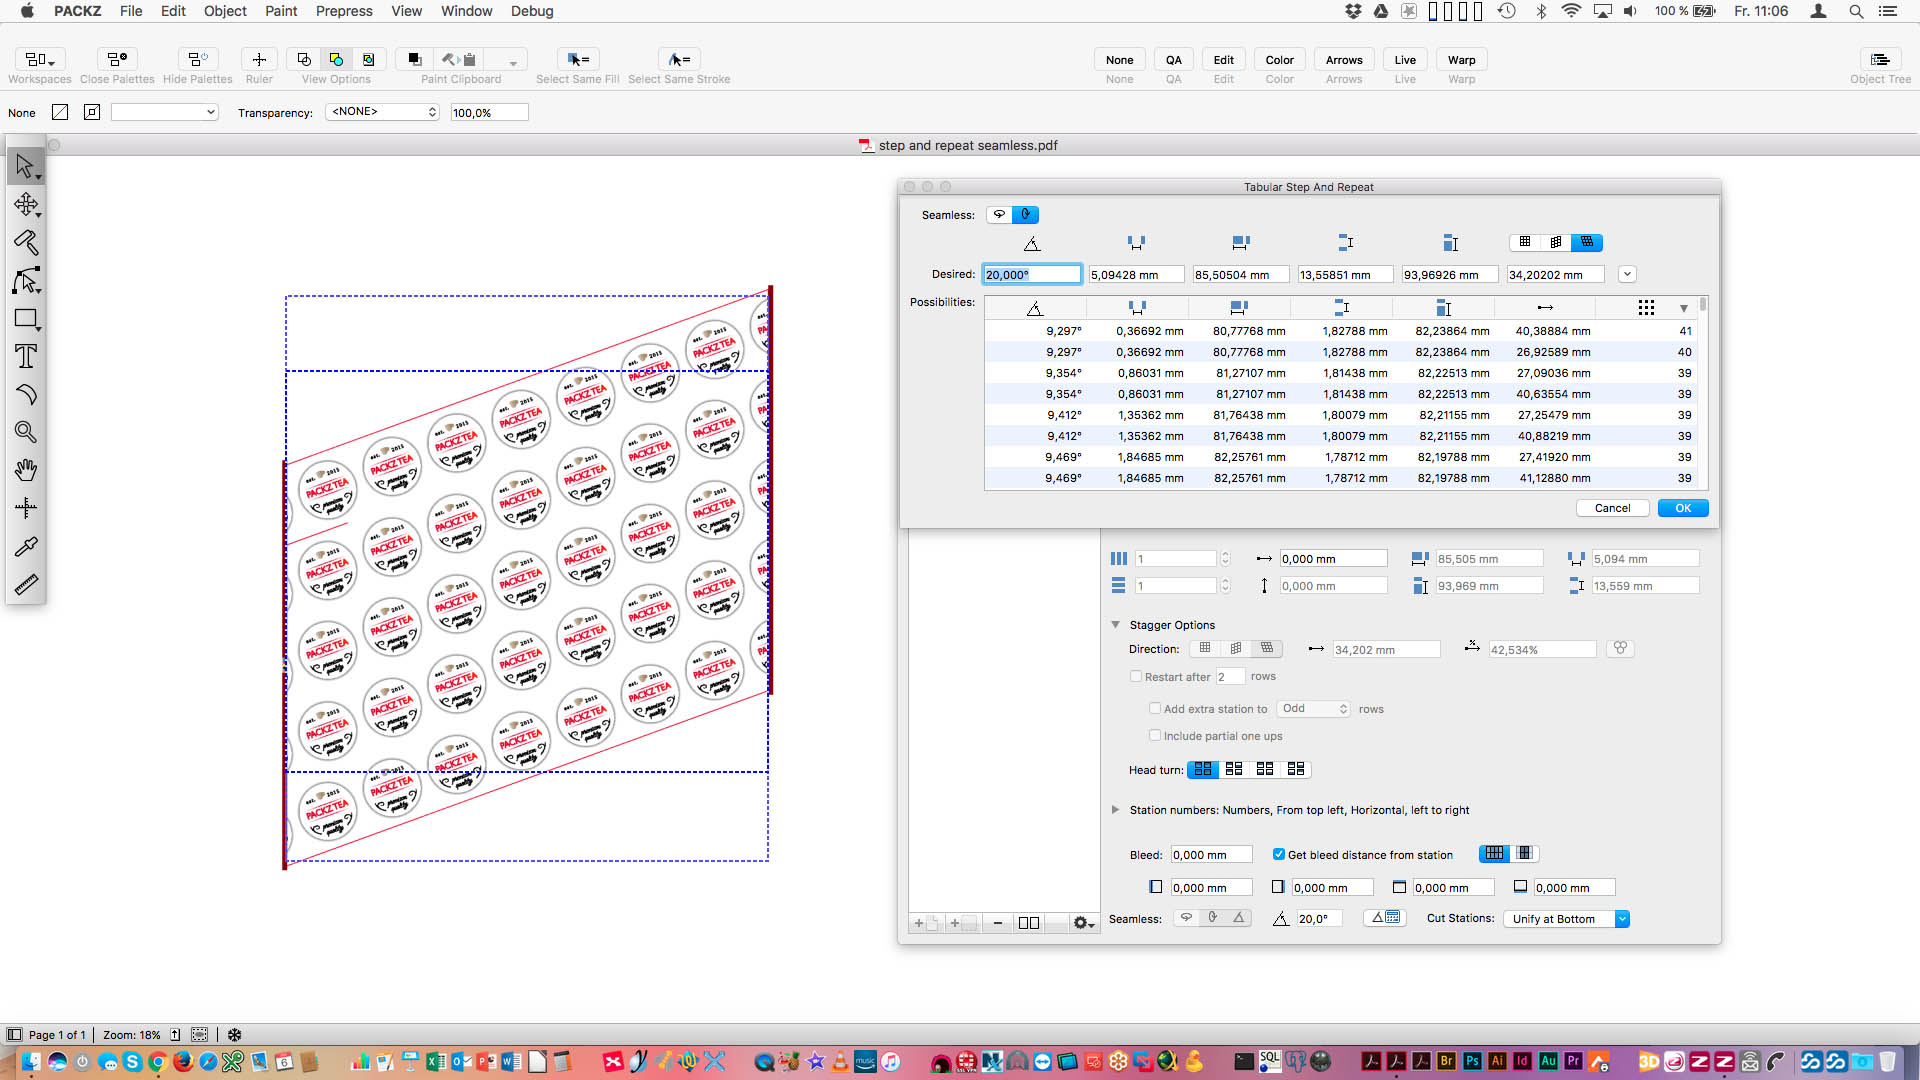Open the Paint menu
The image size is (1920, 1080).
point(281,11)
